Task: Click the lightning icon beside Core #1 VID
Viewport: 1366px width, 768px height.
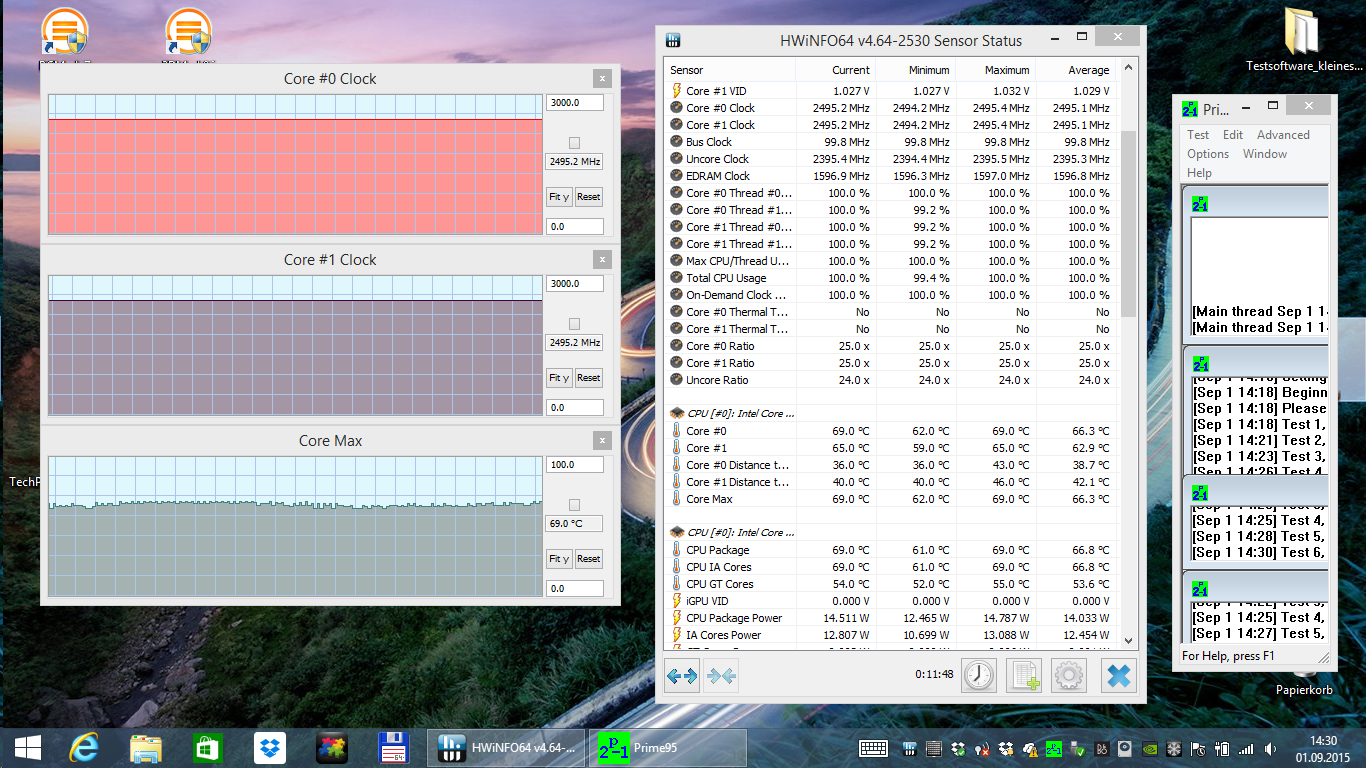Action: point(676,91)
